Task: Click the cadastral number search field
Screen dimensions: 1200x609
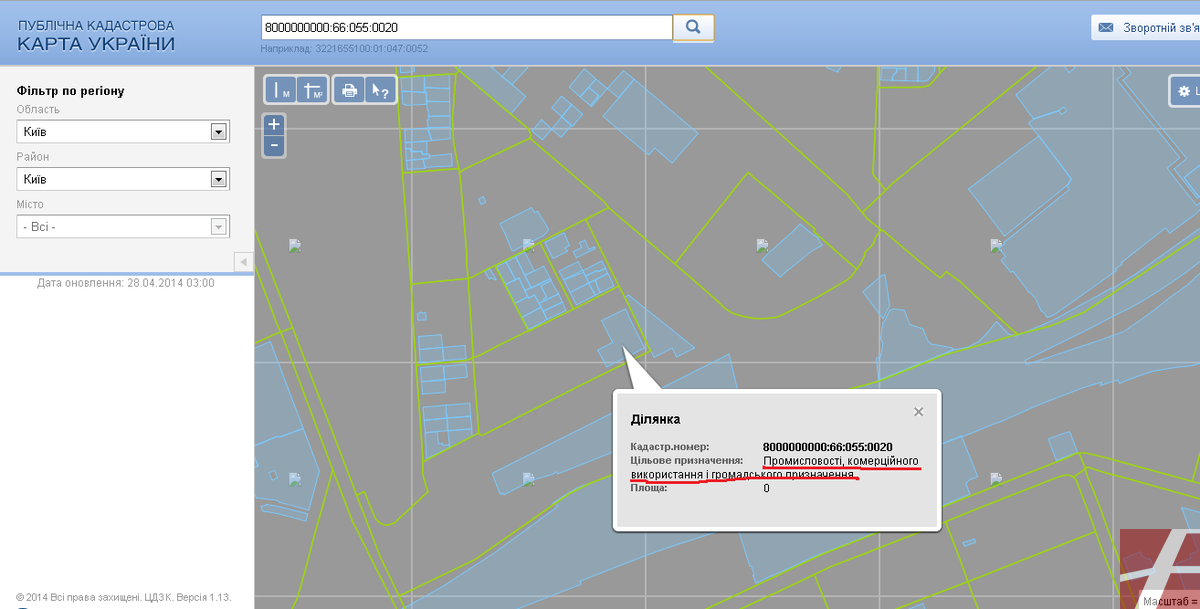Action: (465, 28)
